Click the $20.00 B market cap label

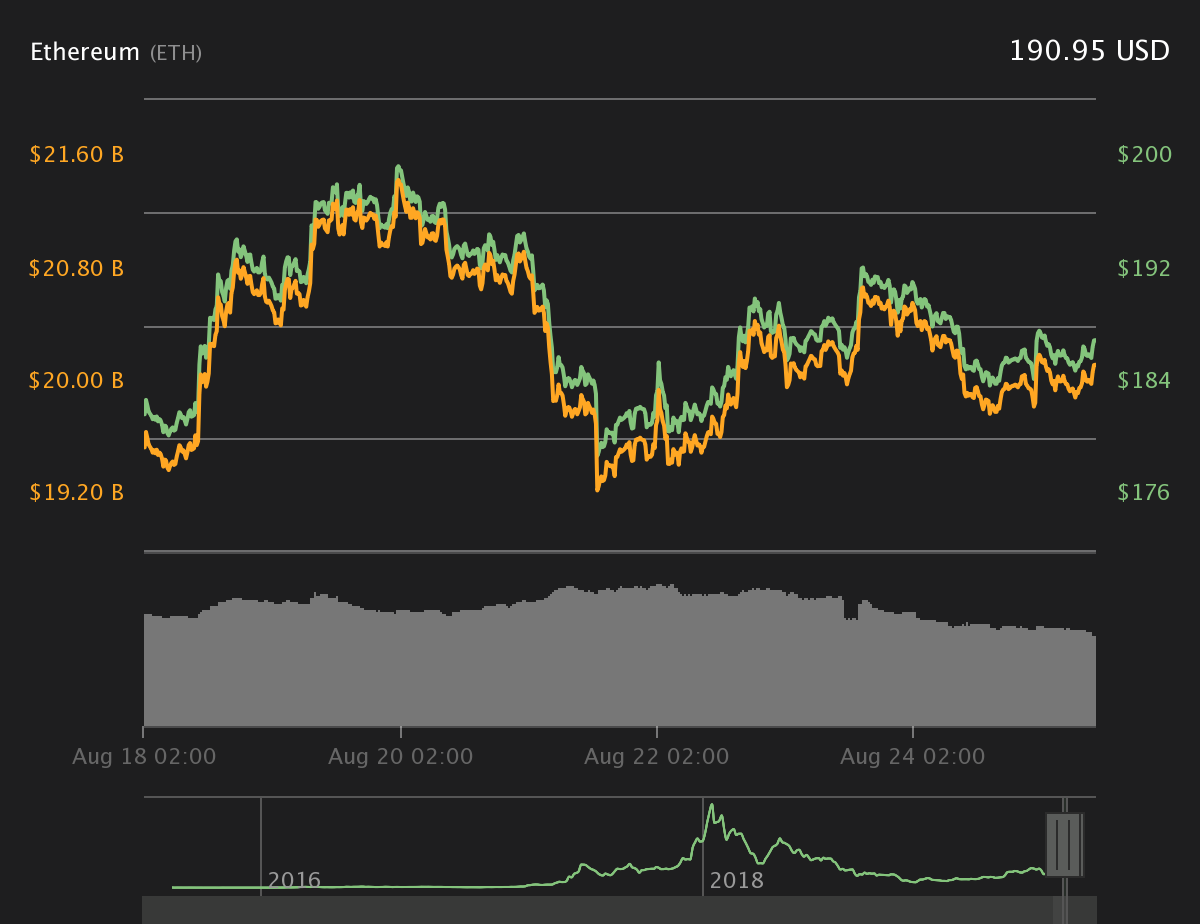coord(77,380)
